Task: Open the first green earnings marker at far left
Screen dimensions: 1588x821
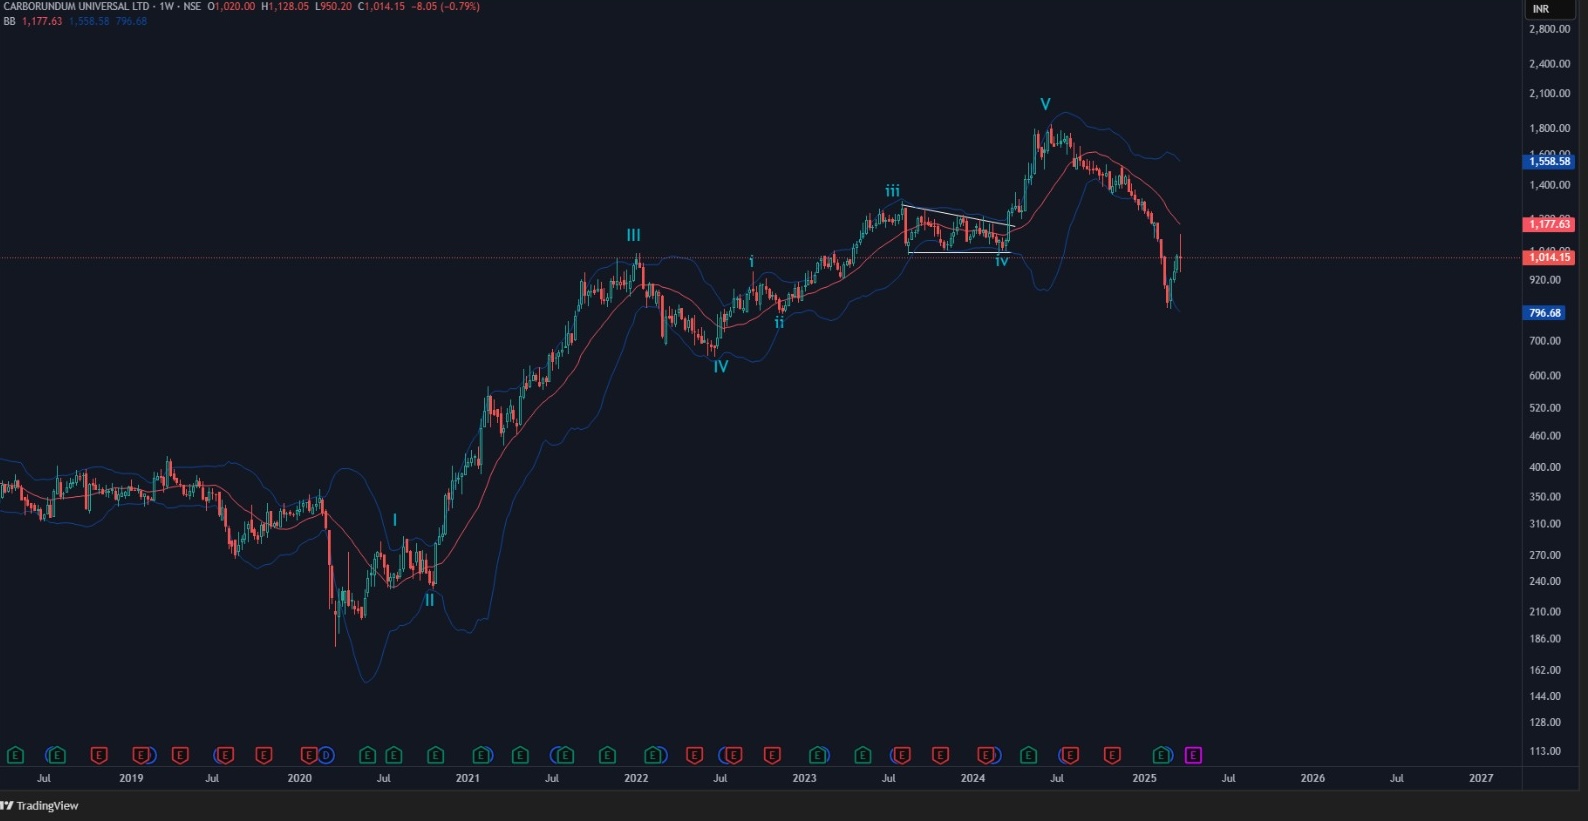Action: point(15,755)
